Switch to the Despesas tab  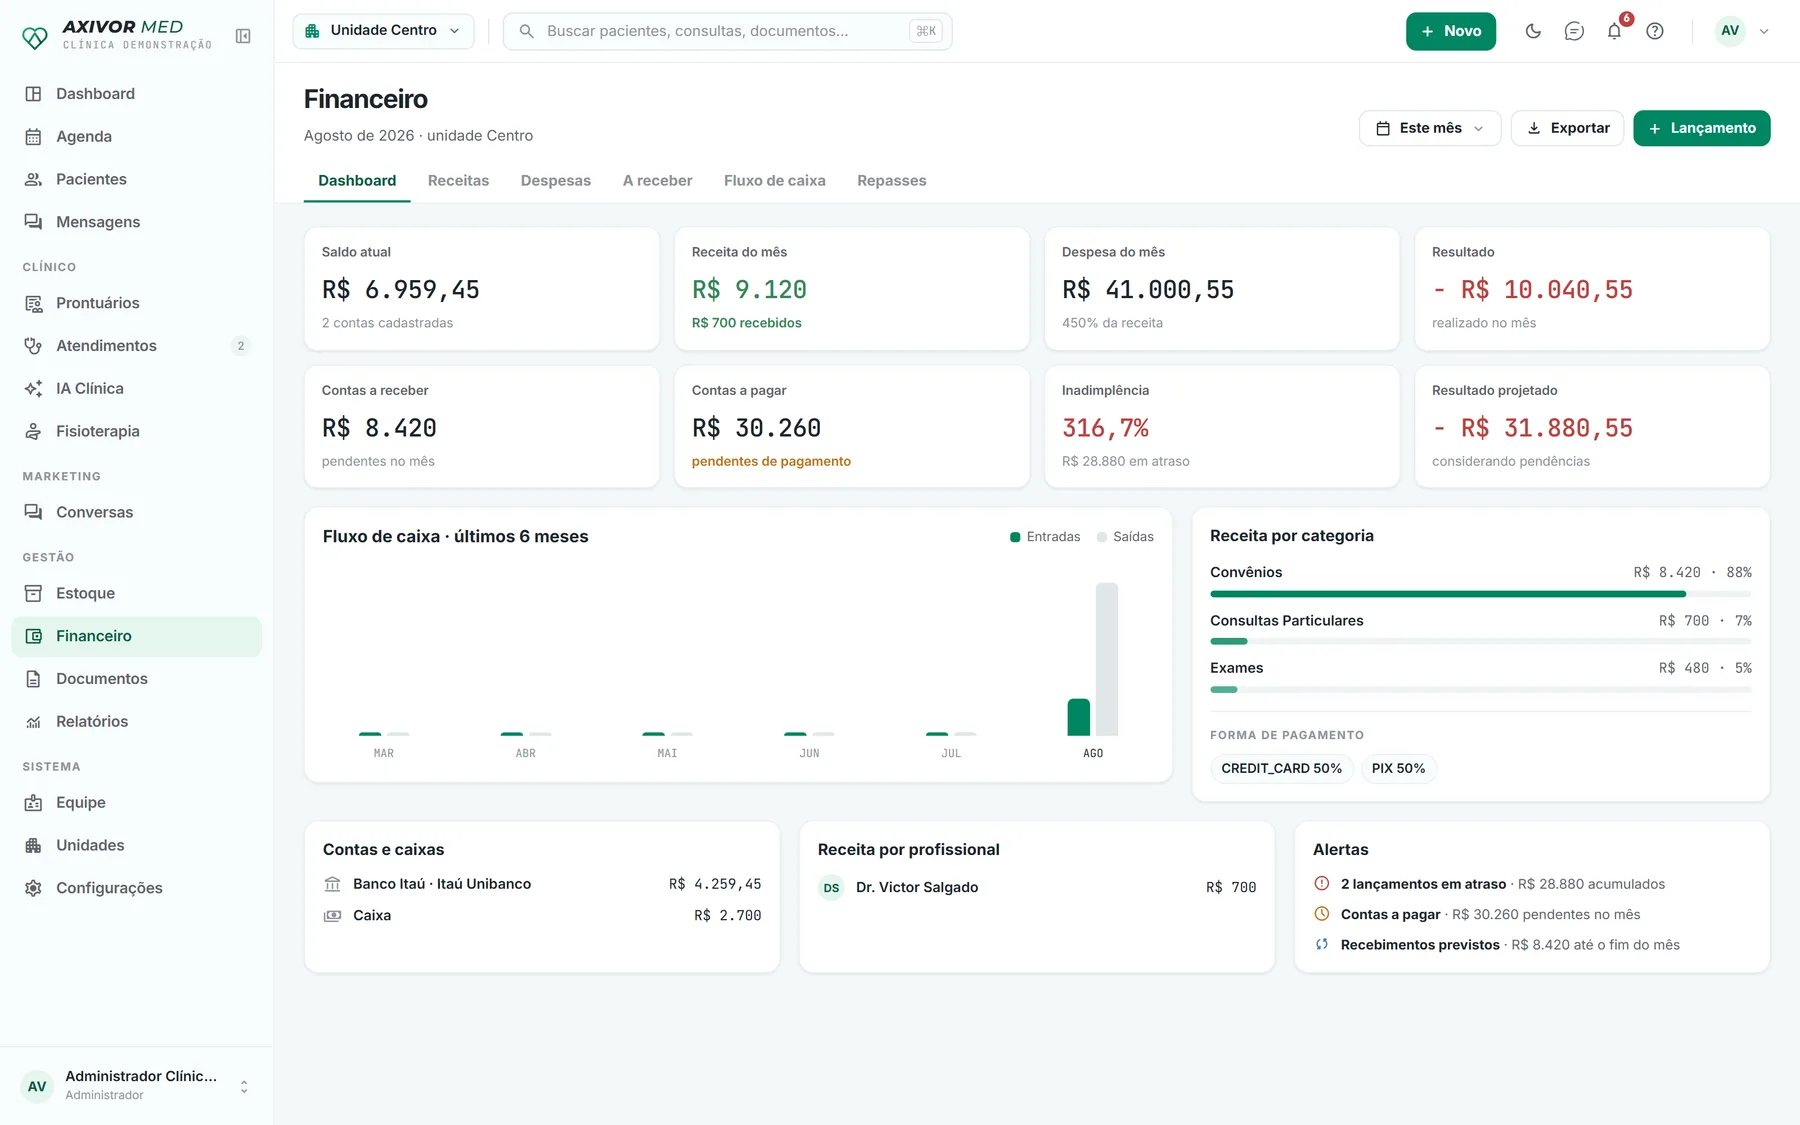(556, 181)
